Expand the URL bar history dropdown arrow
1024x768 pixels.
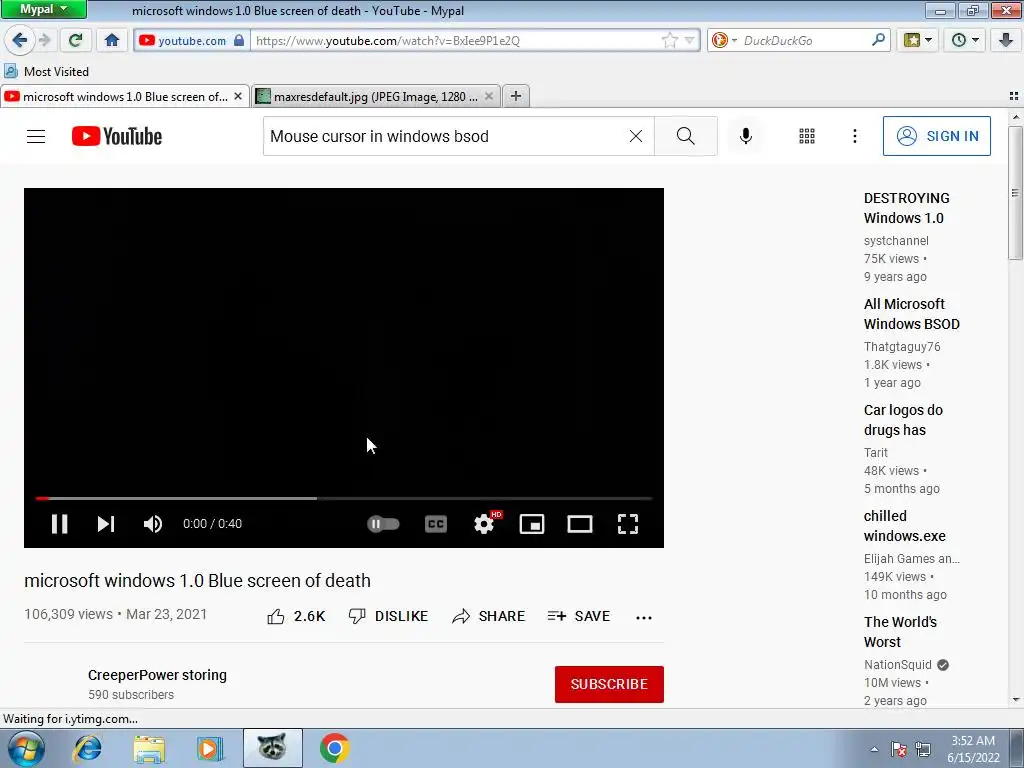click(x=689, y=40)
